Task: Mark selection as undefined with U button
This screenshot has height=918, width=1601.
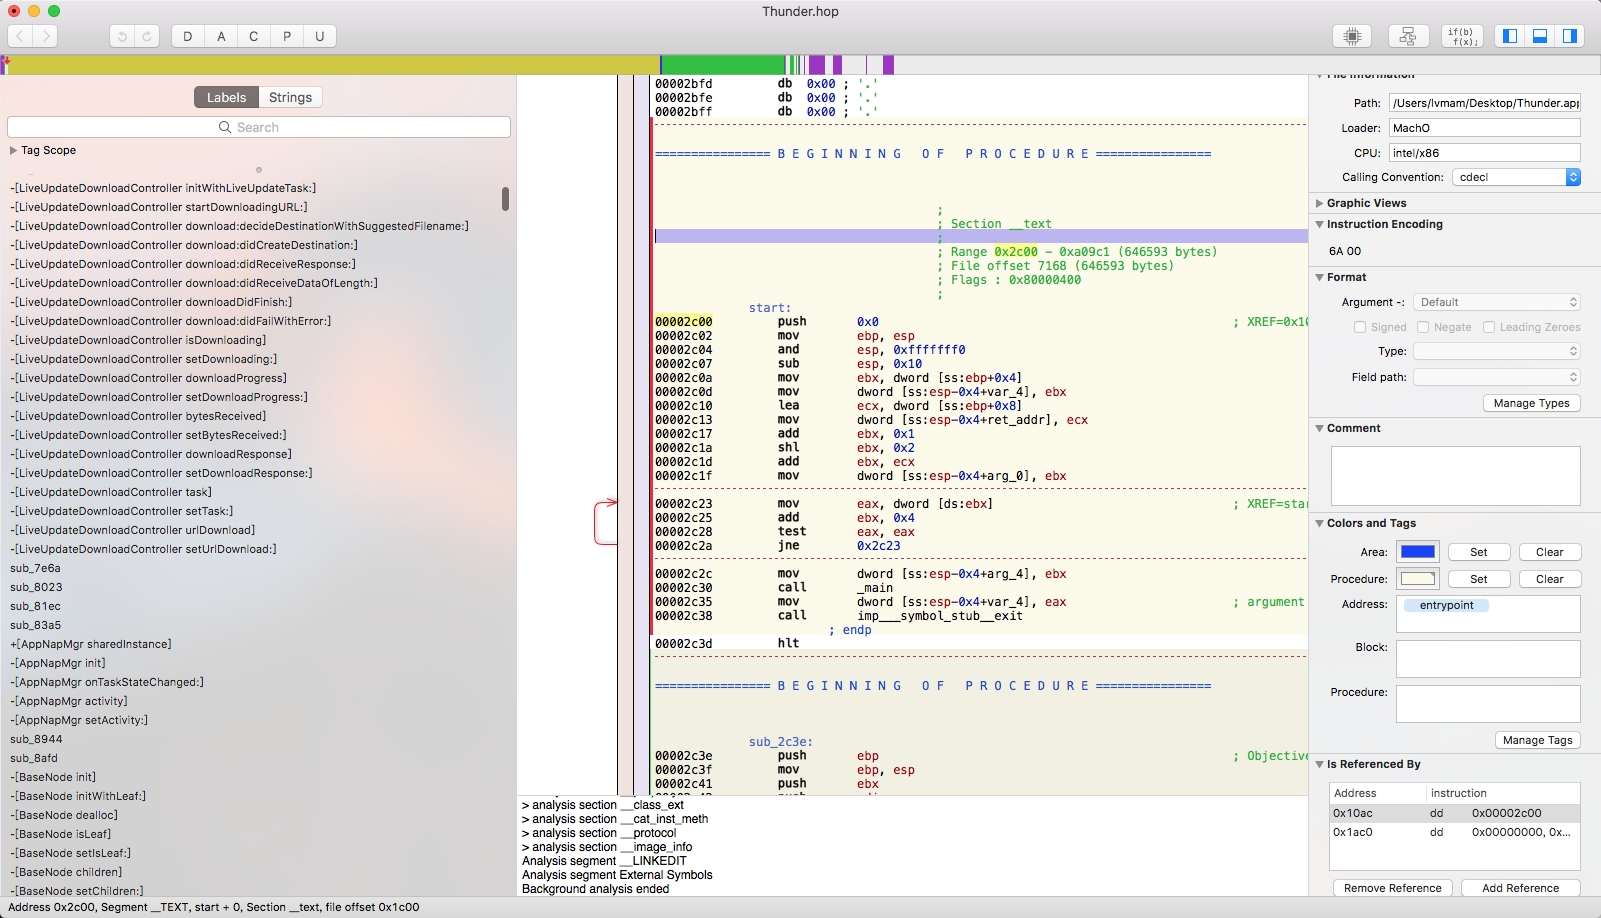Action: click(x=320, y=36)
